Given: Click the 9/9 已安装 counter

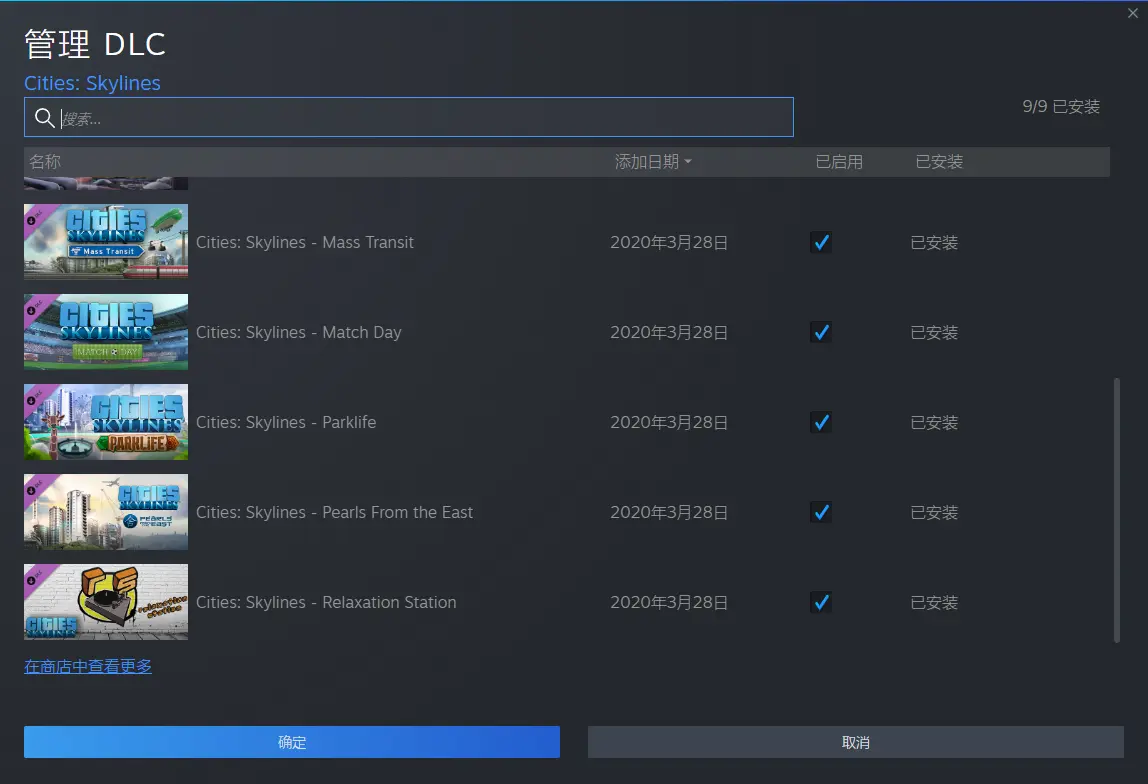Looking at the screenshot, I should pos(1061,107).
